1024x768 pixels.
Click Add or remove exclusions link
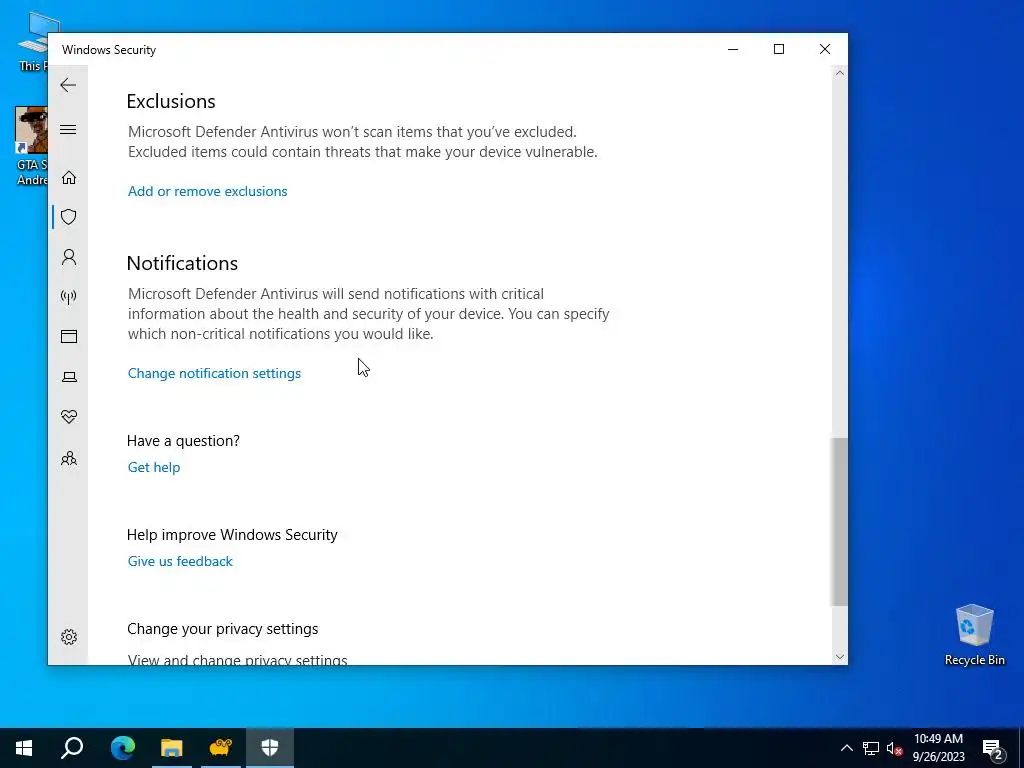pyautogui.click(x=208, y=191)
